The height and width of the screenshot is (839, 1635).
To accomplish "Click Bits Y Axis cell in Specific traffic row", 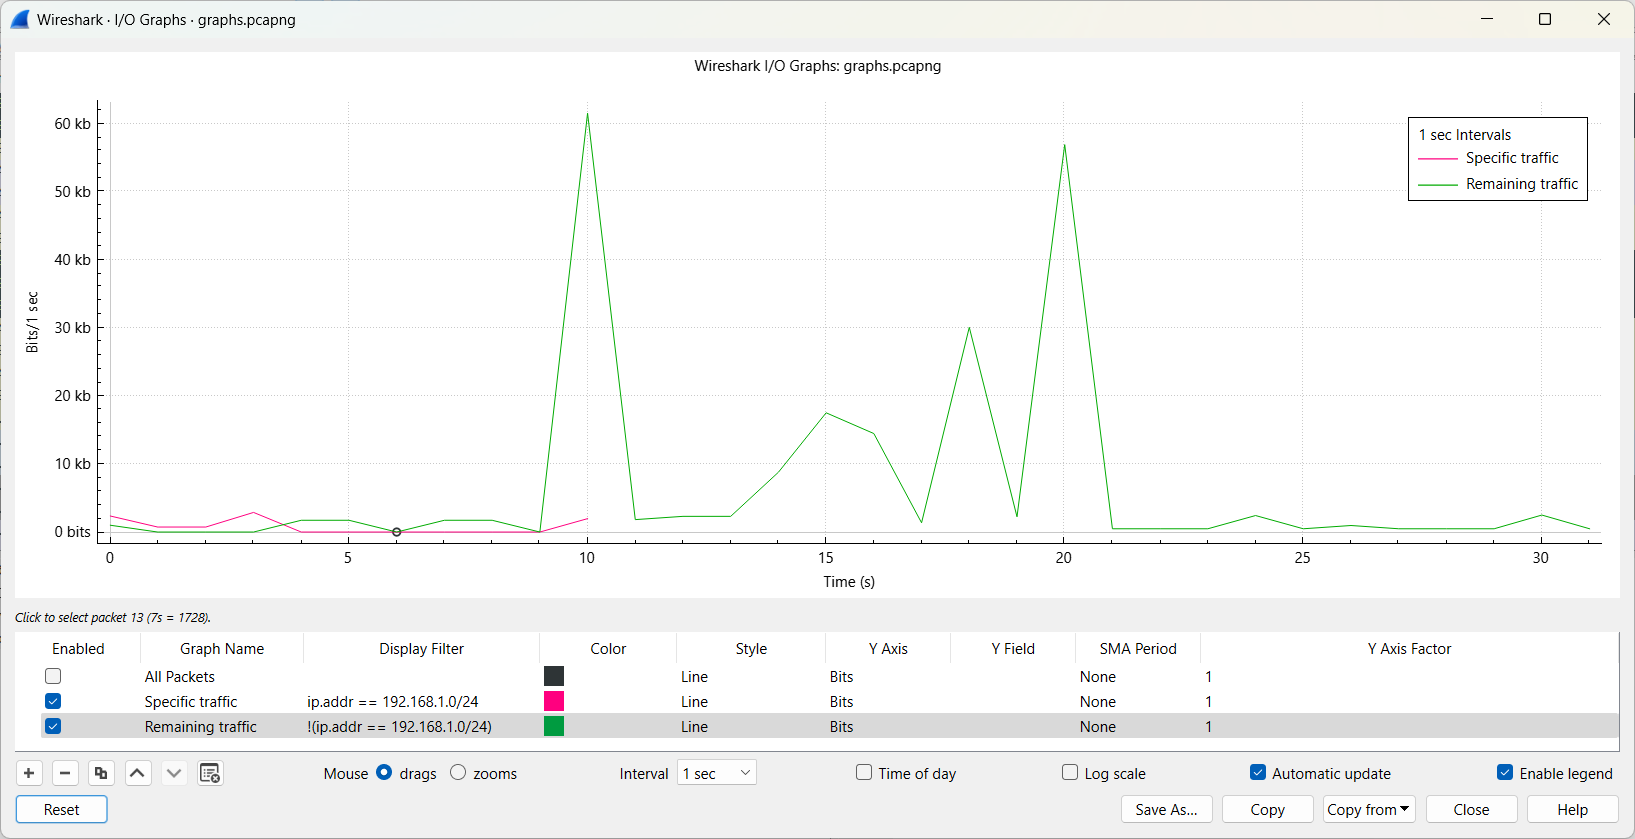I will [x=888, y=702].
